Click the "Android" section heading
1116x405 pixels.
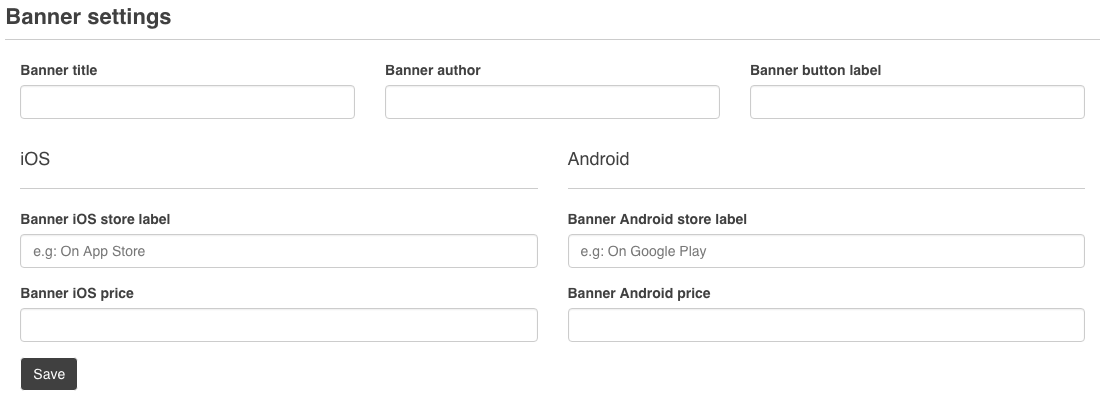point(598,159)
